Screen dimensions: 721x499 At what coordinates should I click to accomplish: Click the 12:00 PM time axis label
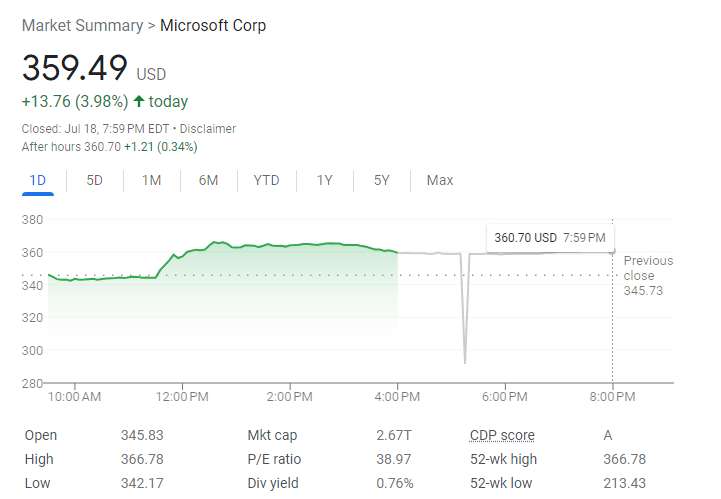coord(183,396)
